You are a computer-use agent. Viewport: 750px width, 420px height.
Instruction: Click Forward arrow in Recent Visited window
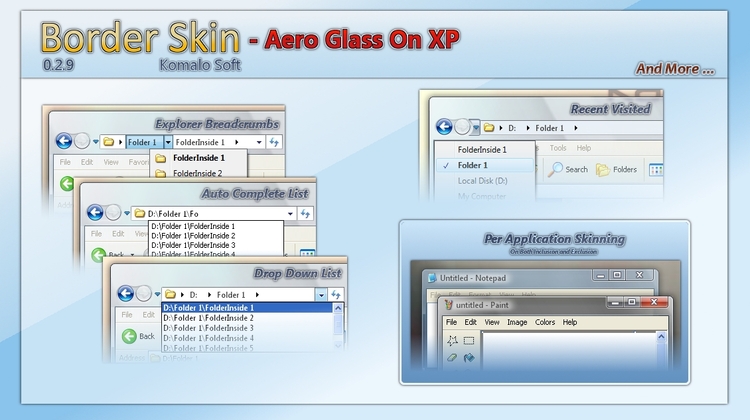point(462,127)
